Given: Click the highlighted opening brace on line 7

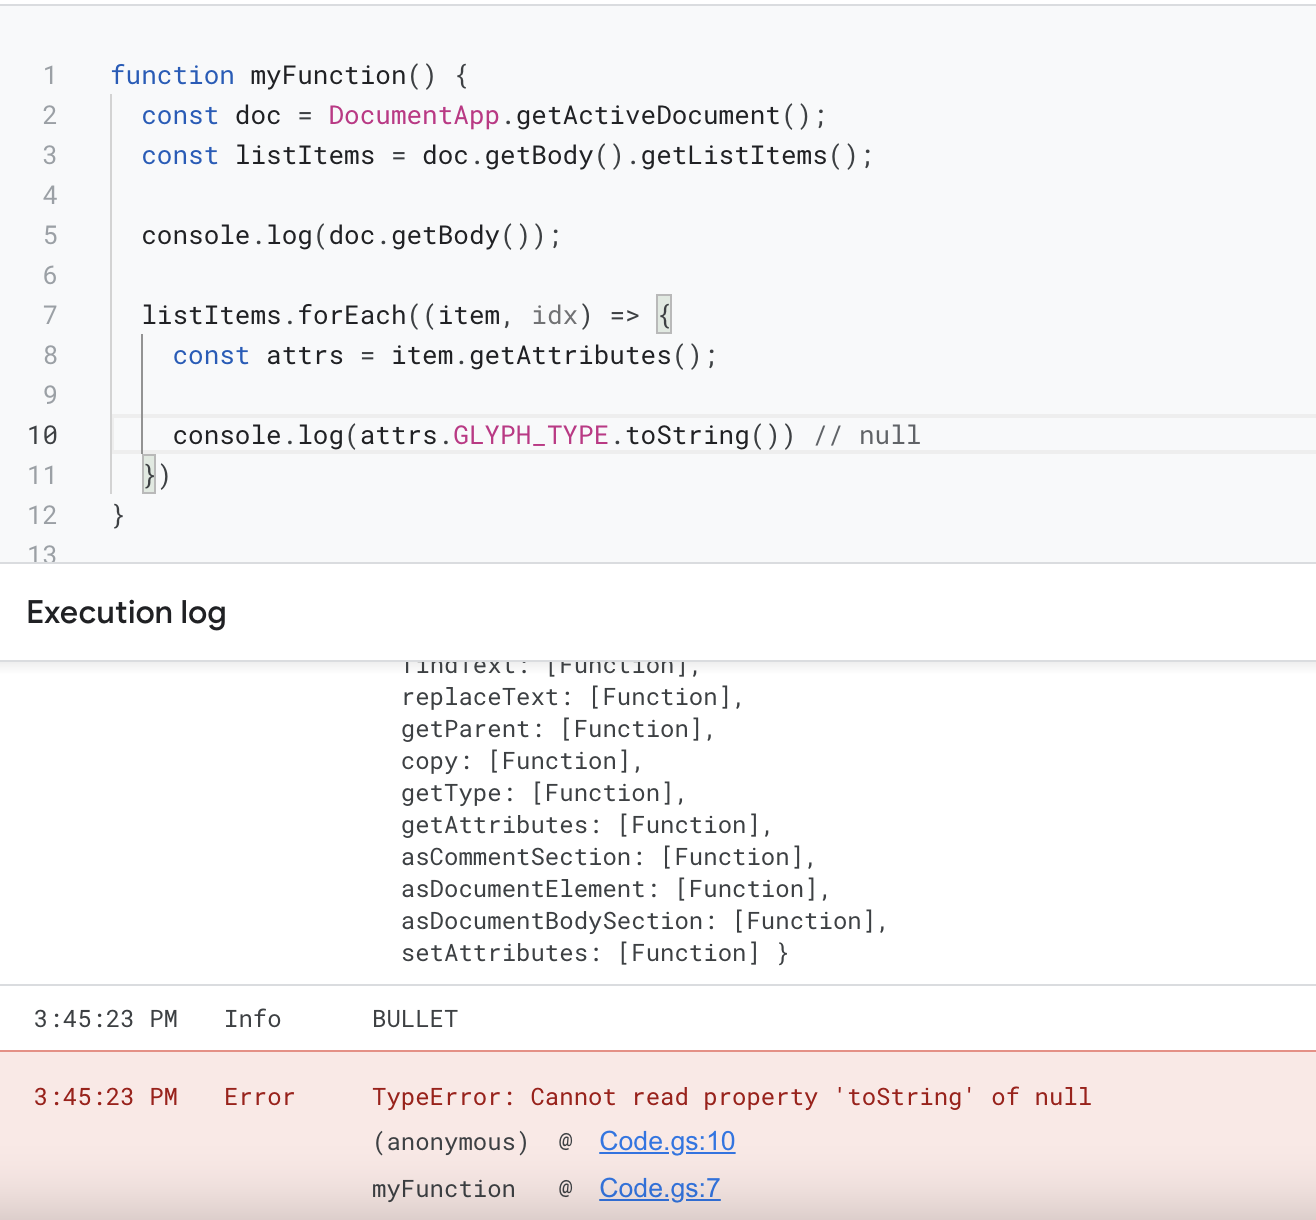Looking at the screenshot, I should (x=664, y=315).
